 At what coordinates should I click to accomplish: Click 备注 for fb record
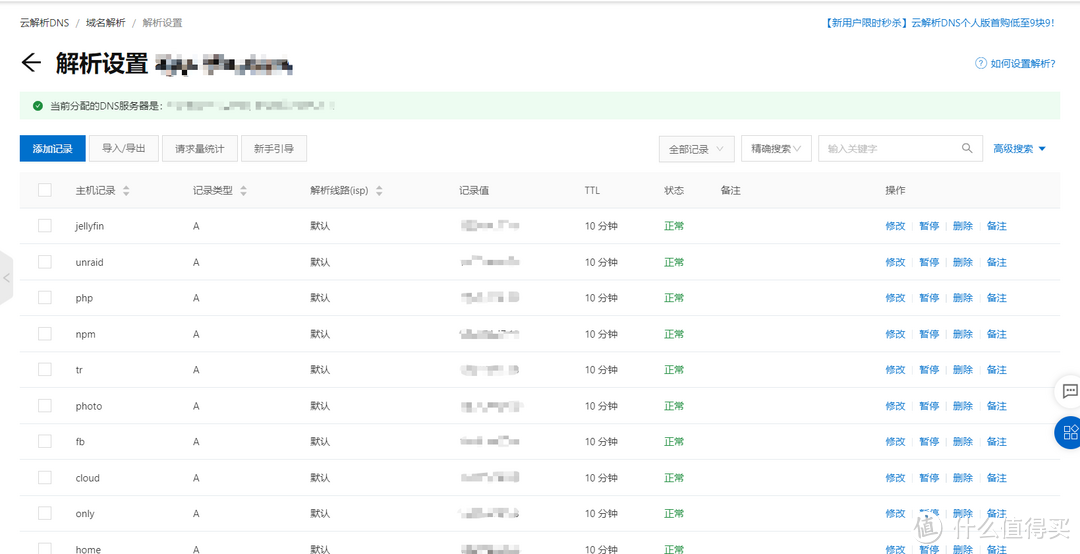997,441
